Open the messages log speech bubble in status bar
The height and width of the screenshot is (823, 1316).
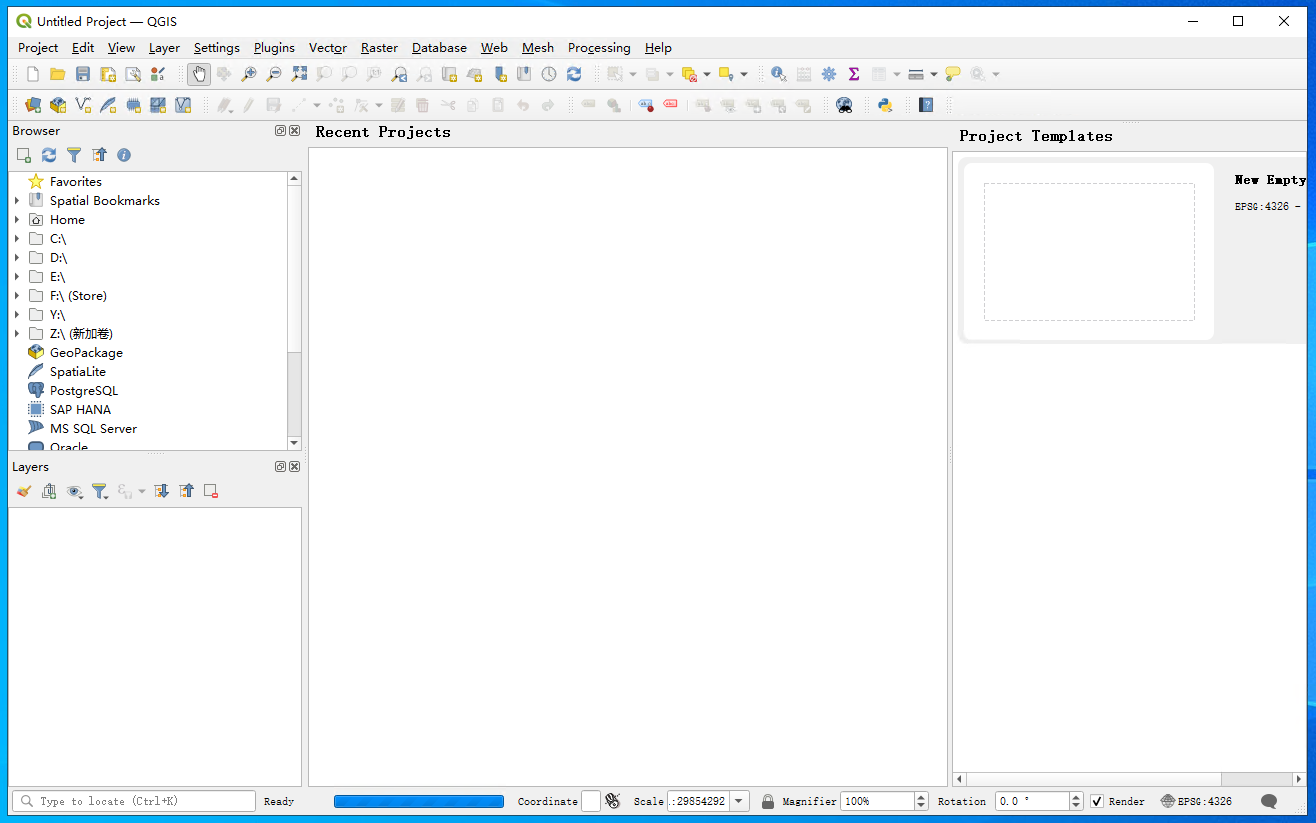point(1269,801)
